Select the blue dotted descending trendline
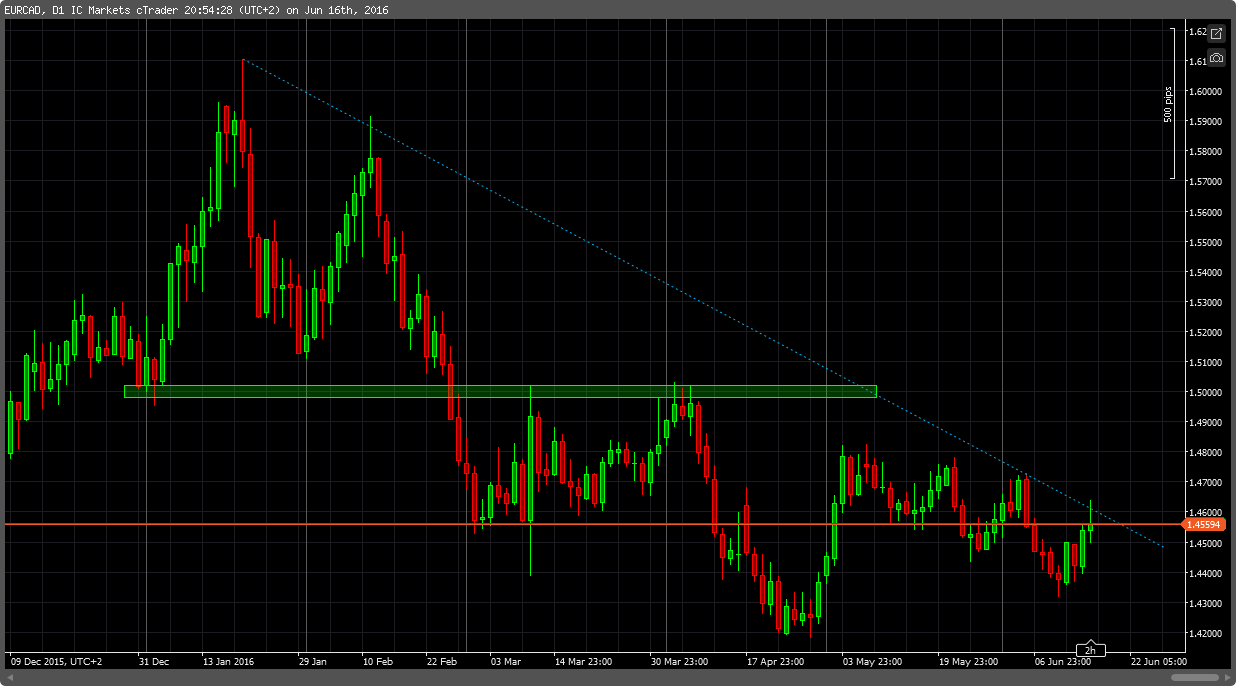The height and width of the screenshot is (686, 1236). coord(704,304)
